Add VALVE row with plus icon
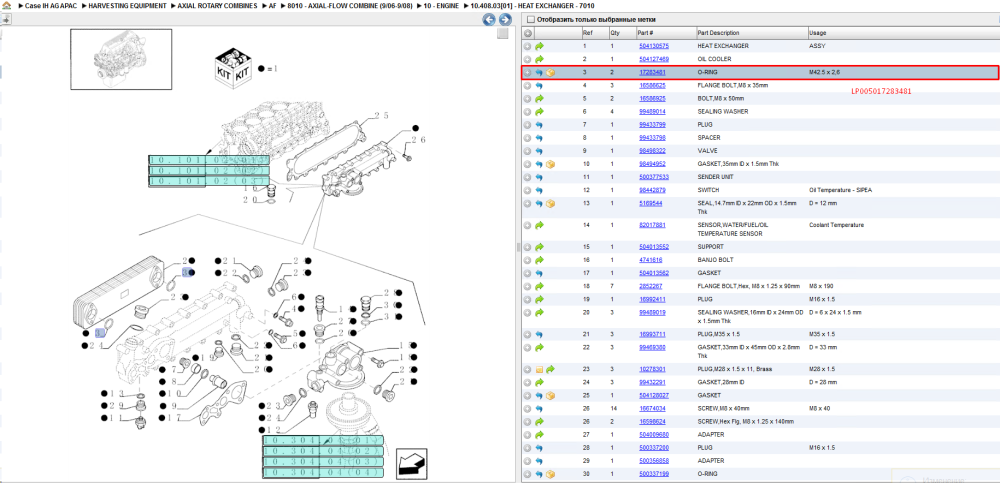The image size is (1000, 483). coord(528,151)
